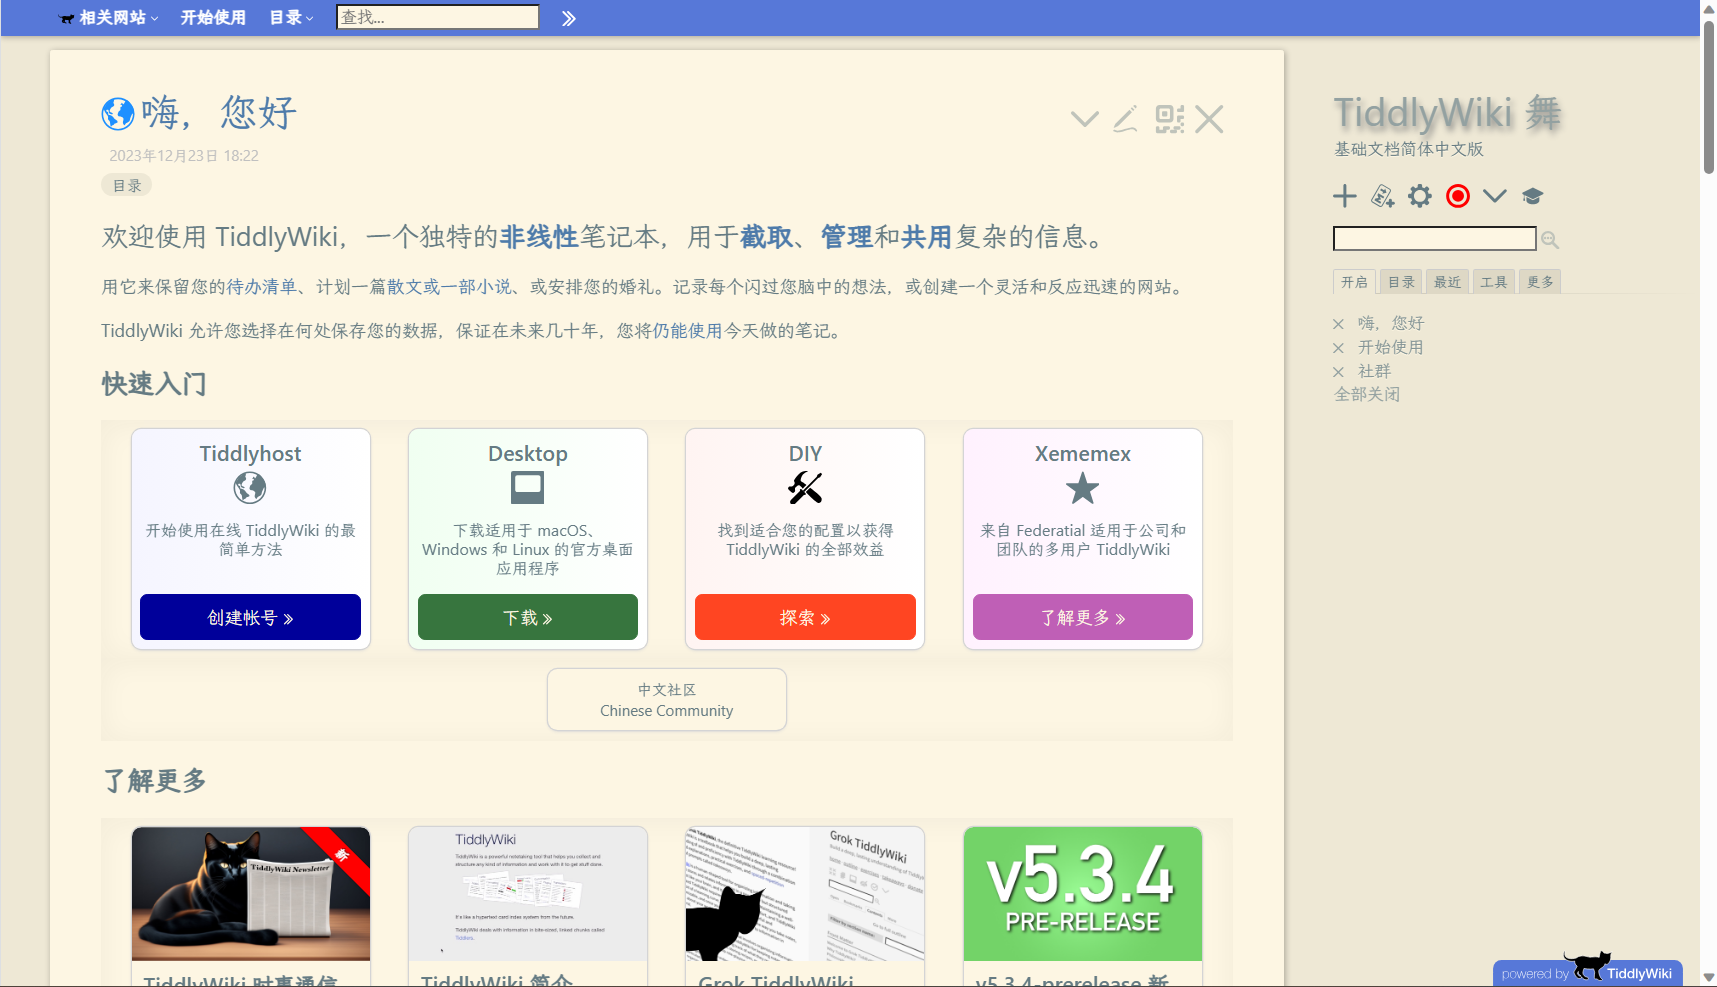The width and height of the screenshot is (1717, 987).
Task: Follow the 散文 link
Action: [x=405, y=287]
